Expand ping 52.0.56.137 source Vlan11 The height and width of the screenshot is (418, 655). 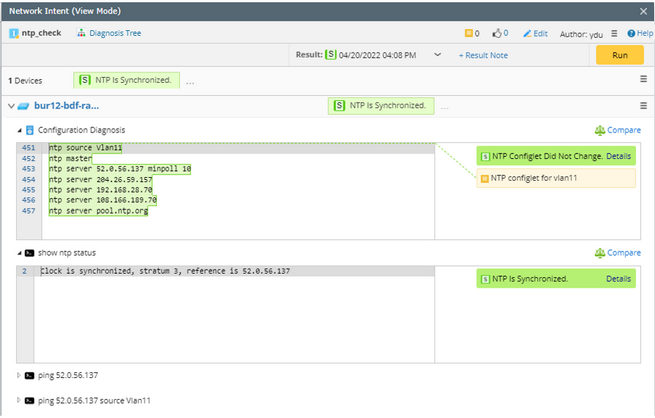18,400
